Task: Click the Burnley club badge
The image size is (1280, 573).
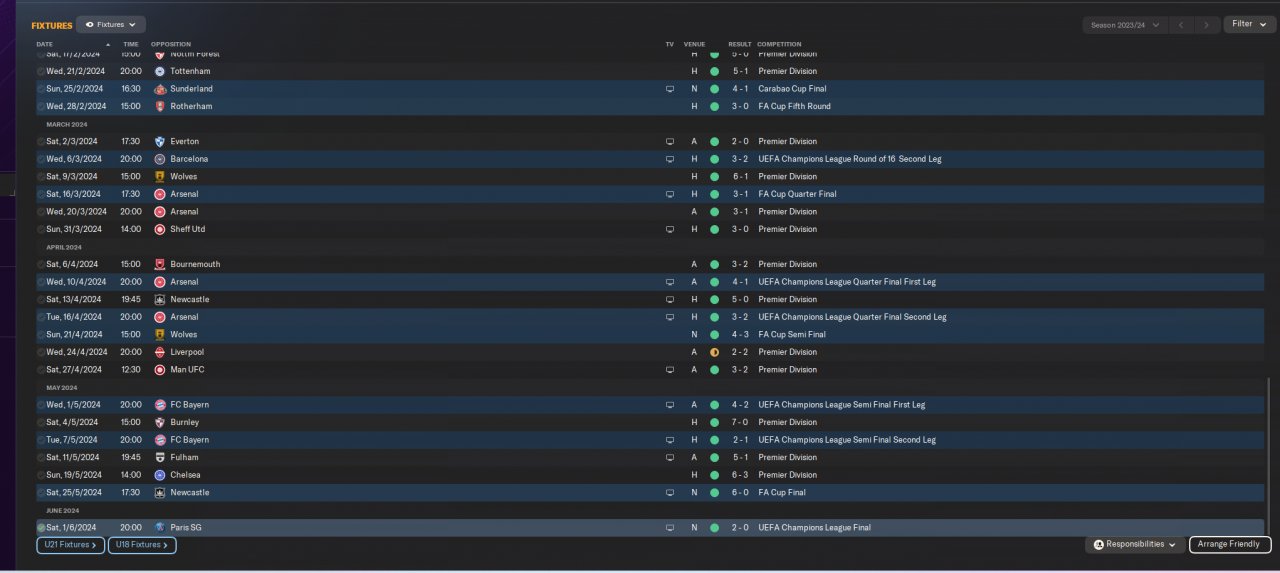Action: pyautogui.click(x=160, y=422)
